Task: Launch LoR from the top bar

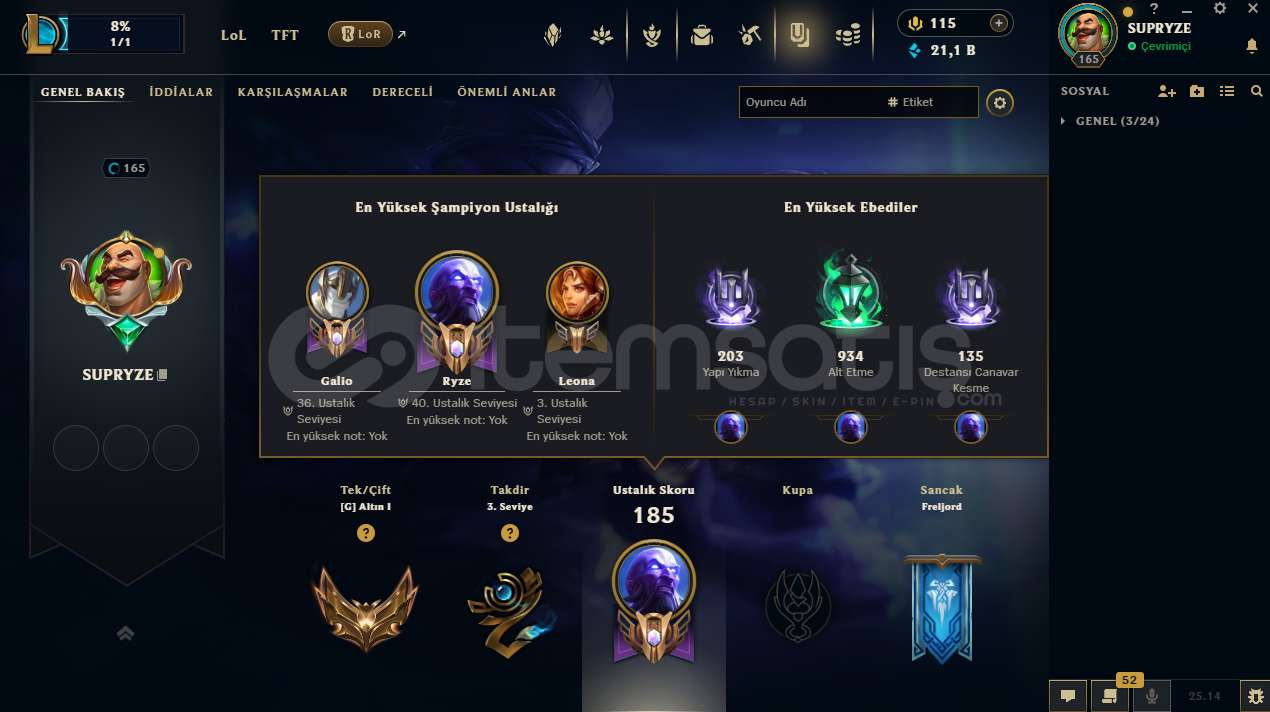Action: [360, 34]
